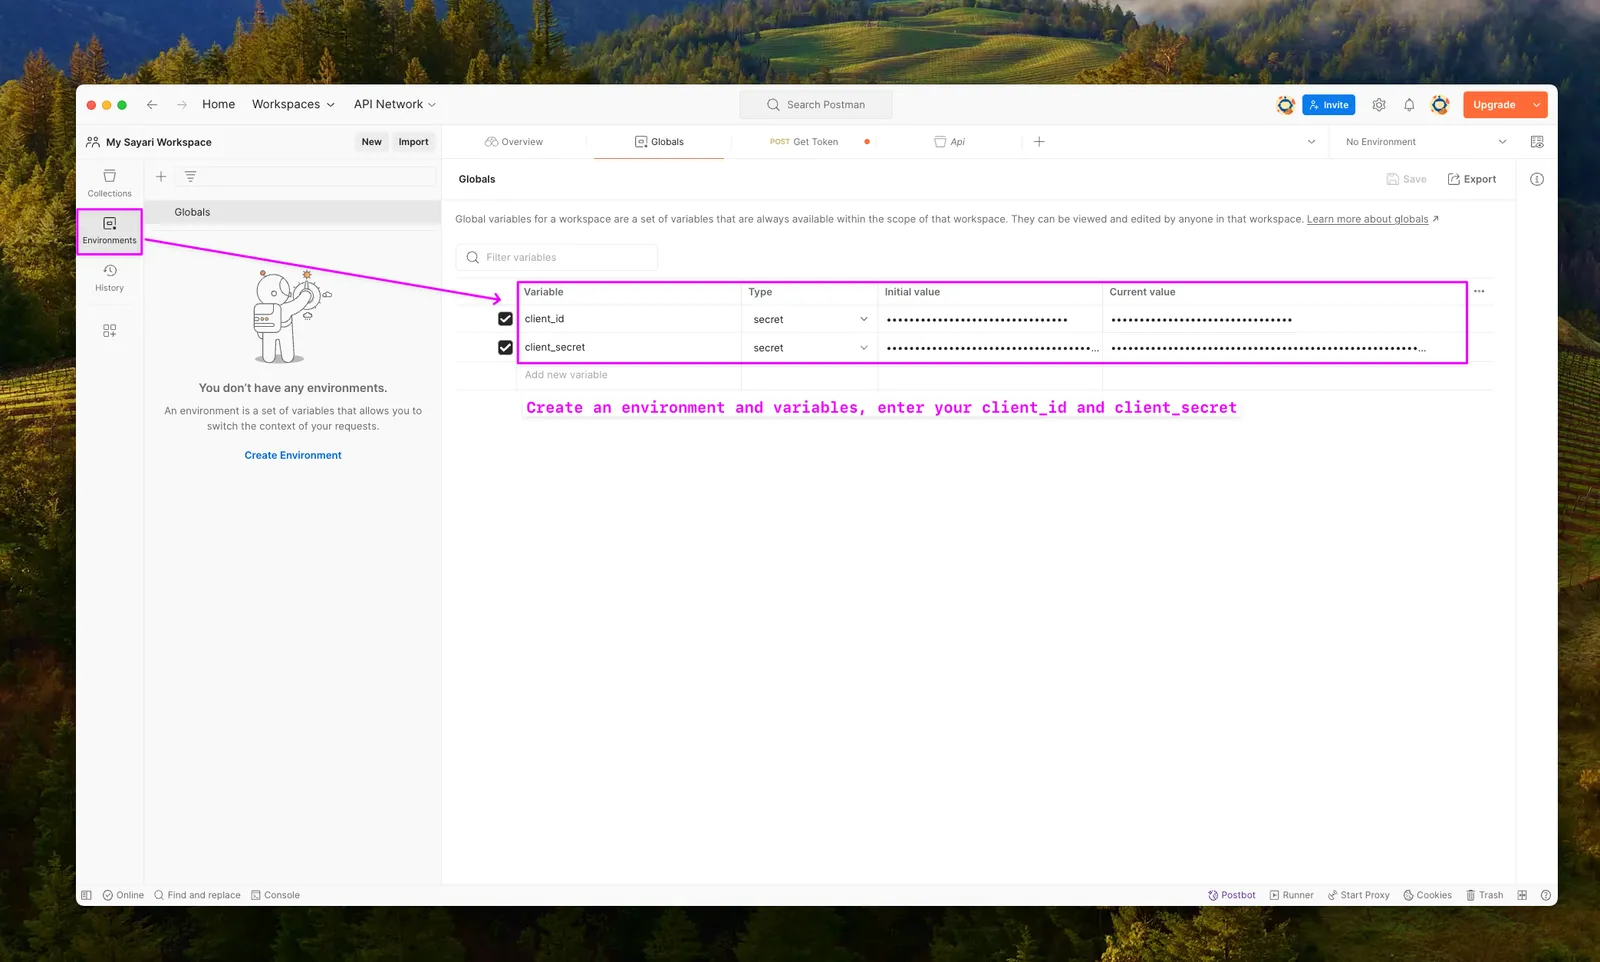Expand the Workspaces dropdown menu
The width and height of the screenshot is (1600, 962).
click(293, 104)
